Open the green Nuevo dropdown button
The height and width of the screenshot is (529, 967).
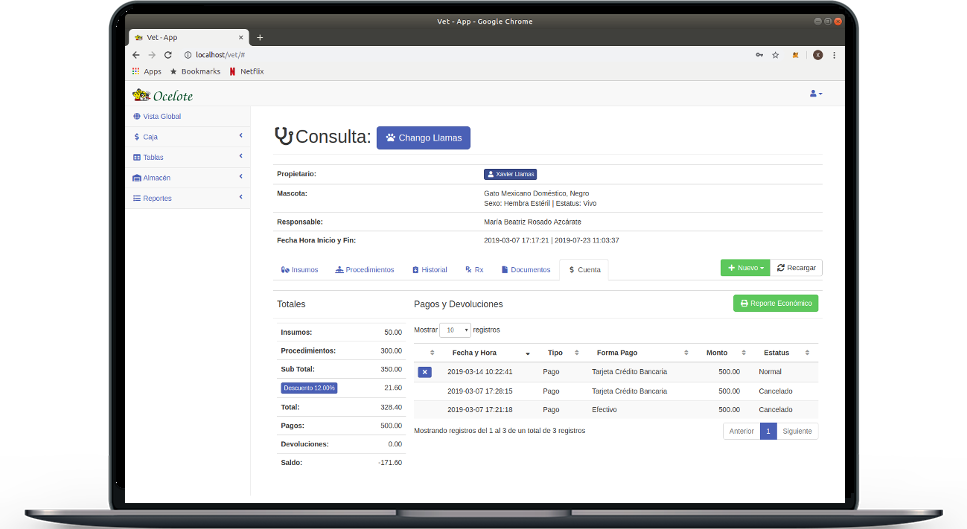(x=745, y=268)
